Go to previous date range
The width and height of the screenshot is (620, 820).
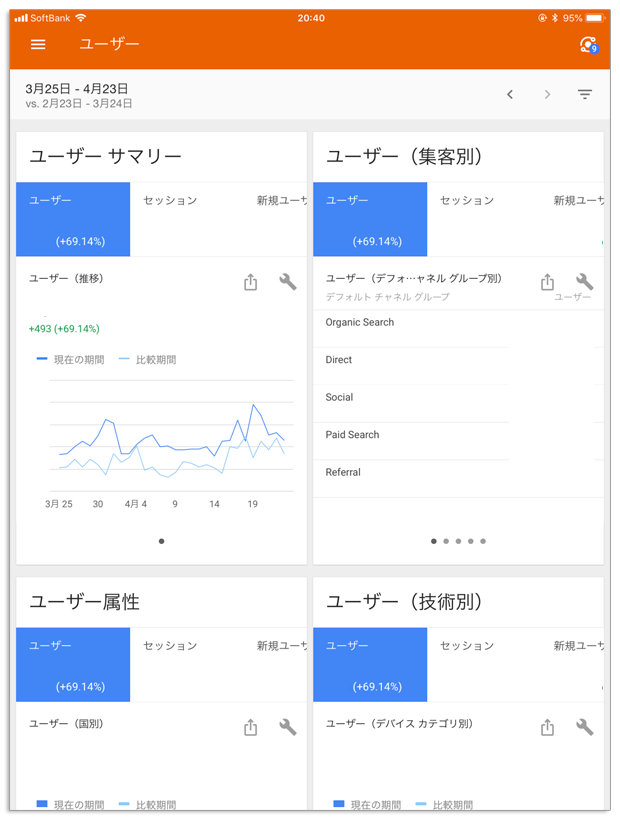(x=510, y=95)
